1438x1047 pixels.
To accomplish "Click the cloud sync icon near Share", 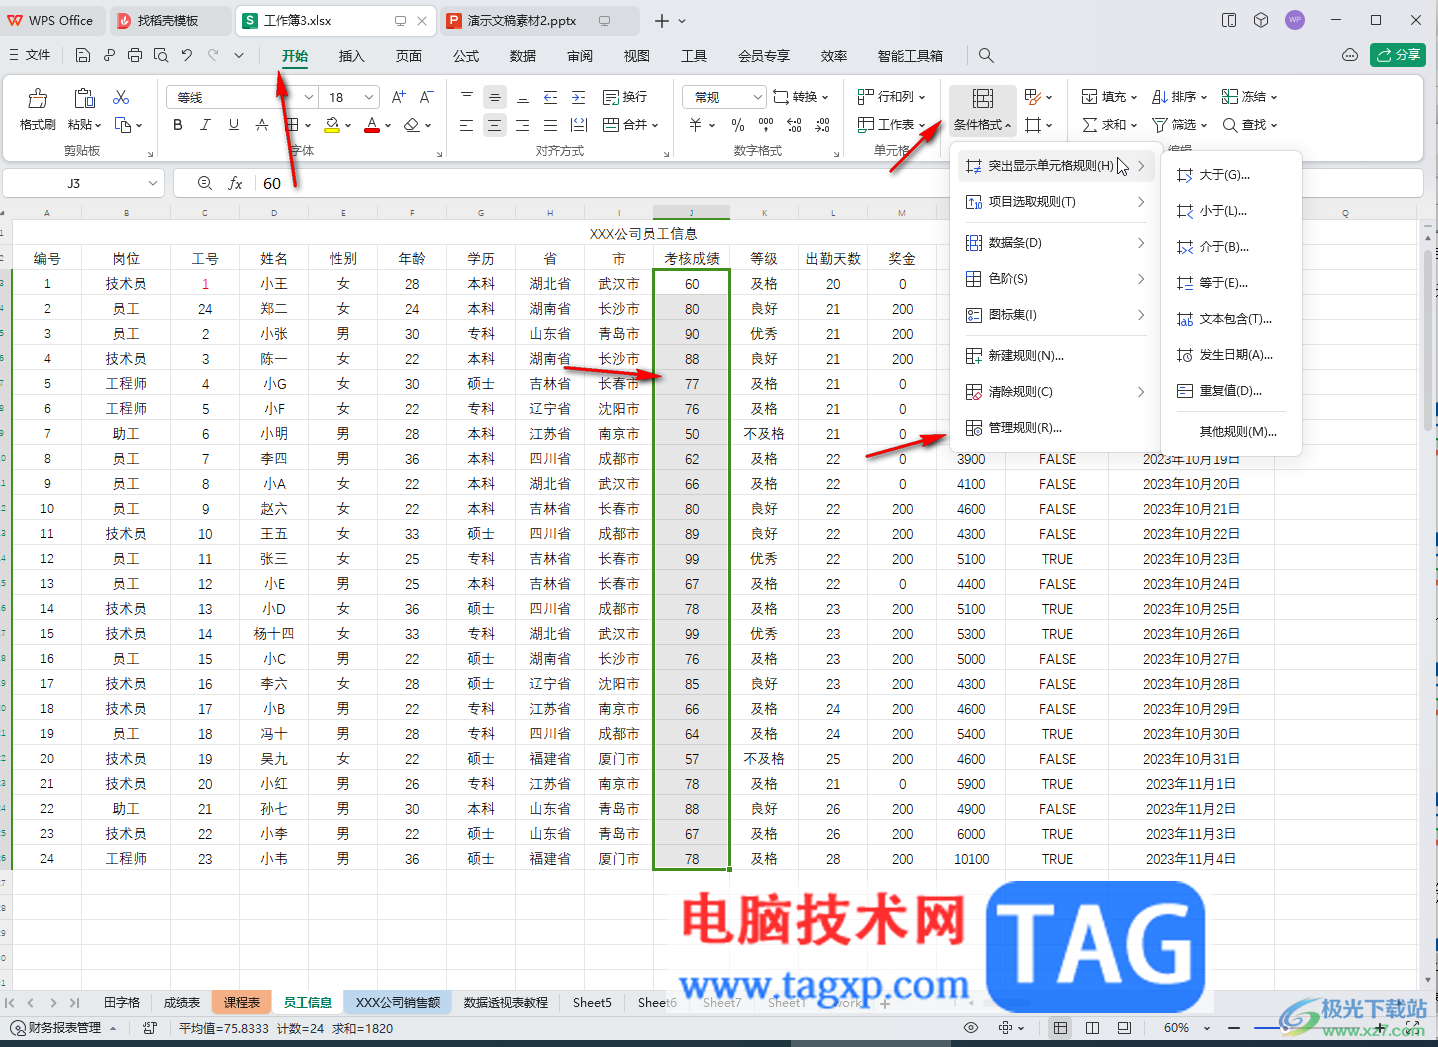I will pos(1350,55).
